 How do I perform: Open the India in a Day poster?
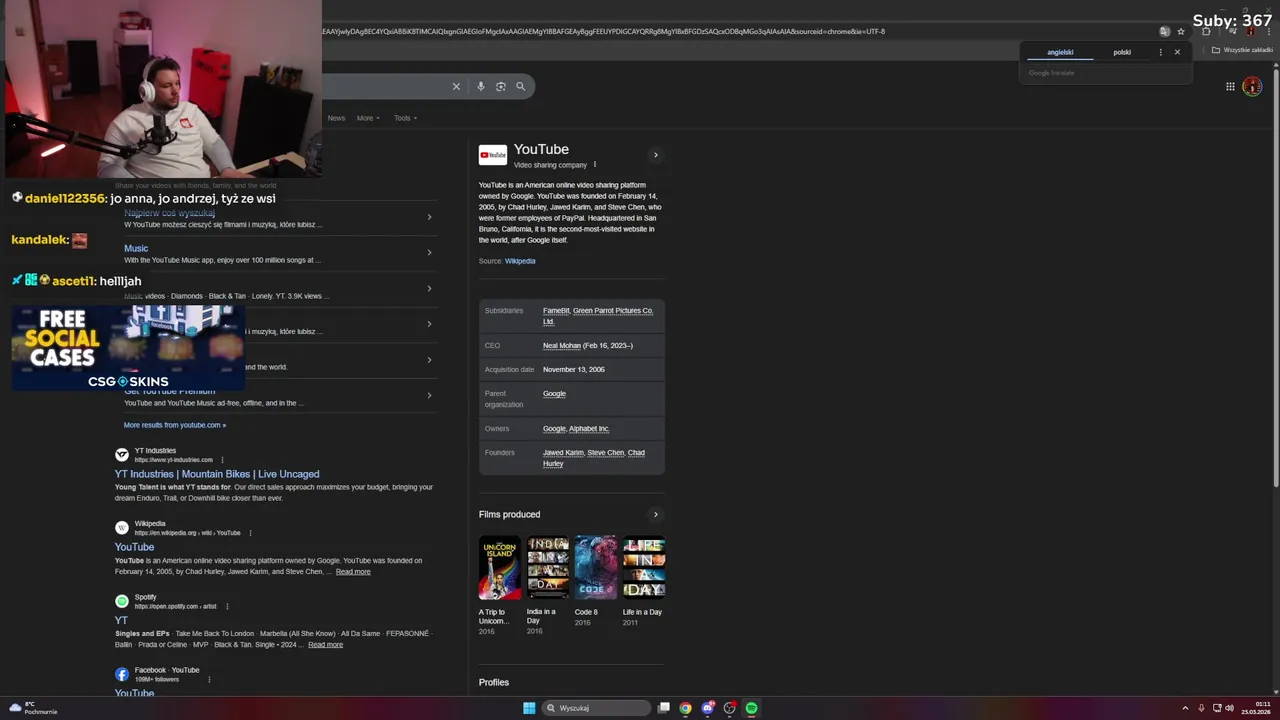548,568
